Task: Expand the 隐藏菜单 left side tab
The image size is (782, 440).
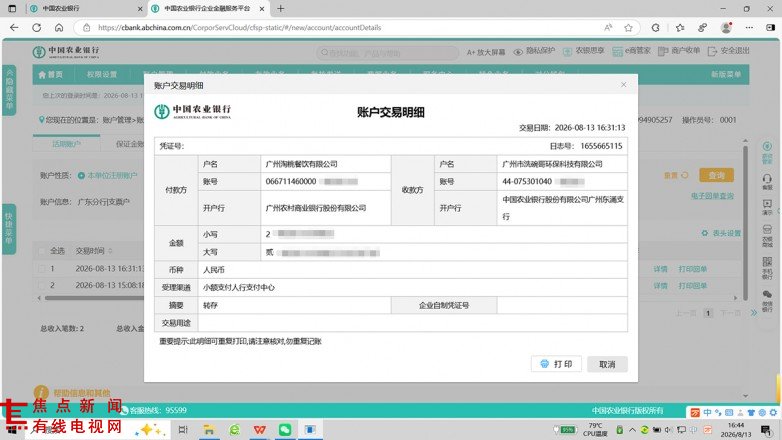Action: (x=9, y=90)
